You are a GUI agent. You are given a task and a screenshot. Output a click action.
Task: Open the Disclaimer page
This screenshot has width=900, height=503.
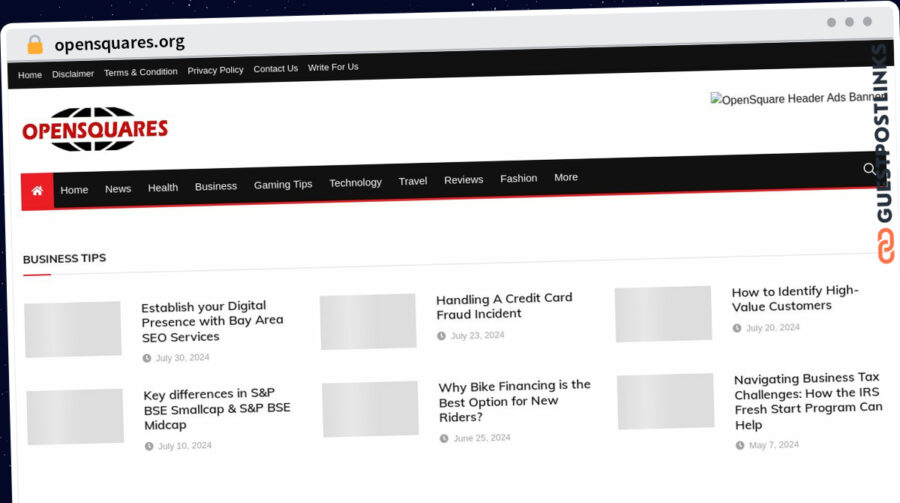point(73,73)
